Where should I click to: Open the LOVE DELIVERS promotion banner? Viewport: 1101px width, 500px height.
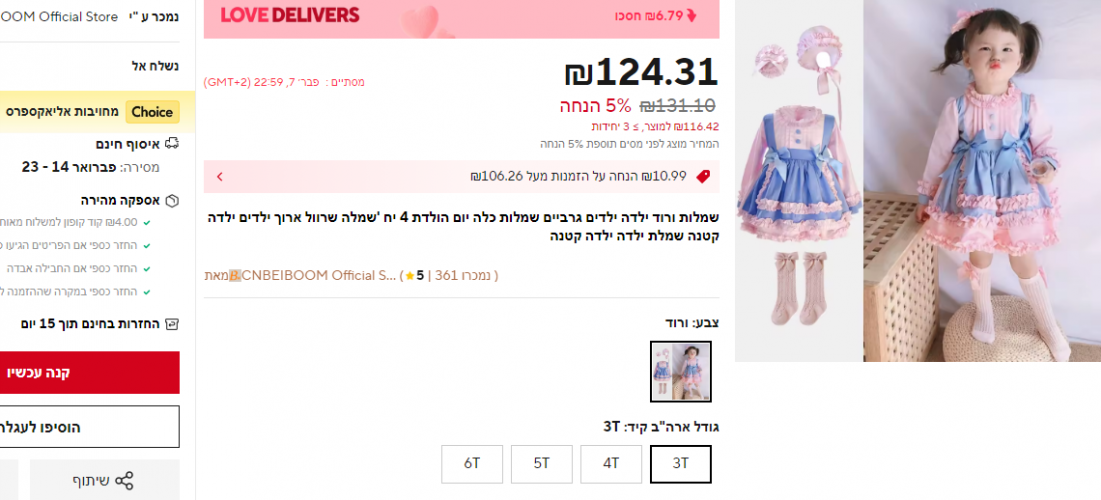coord(461,18)
